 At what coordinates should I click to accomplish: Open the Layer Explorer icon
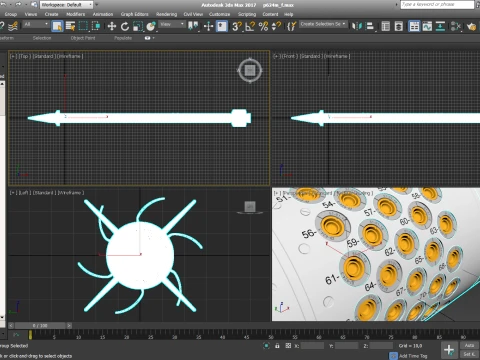coord(399,26)
